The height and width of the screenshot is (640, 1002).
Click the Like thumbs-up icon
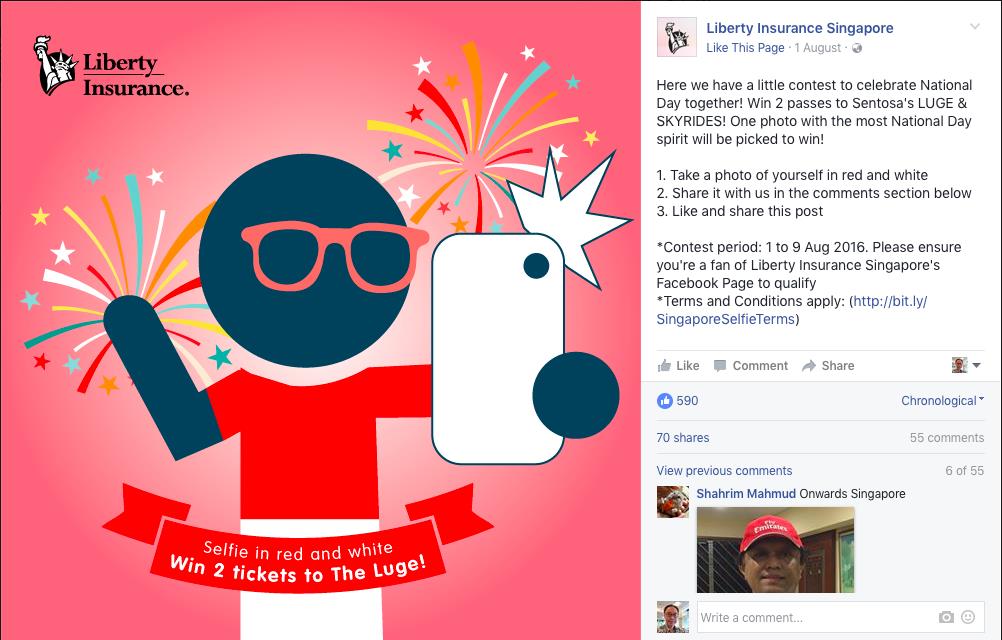point(665,365)
